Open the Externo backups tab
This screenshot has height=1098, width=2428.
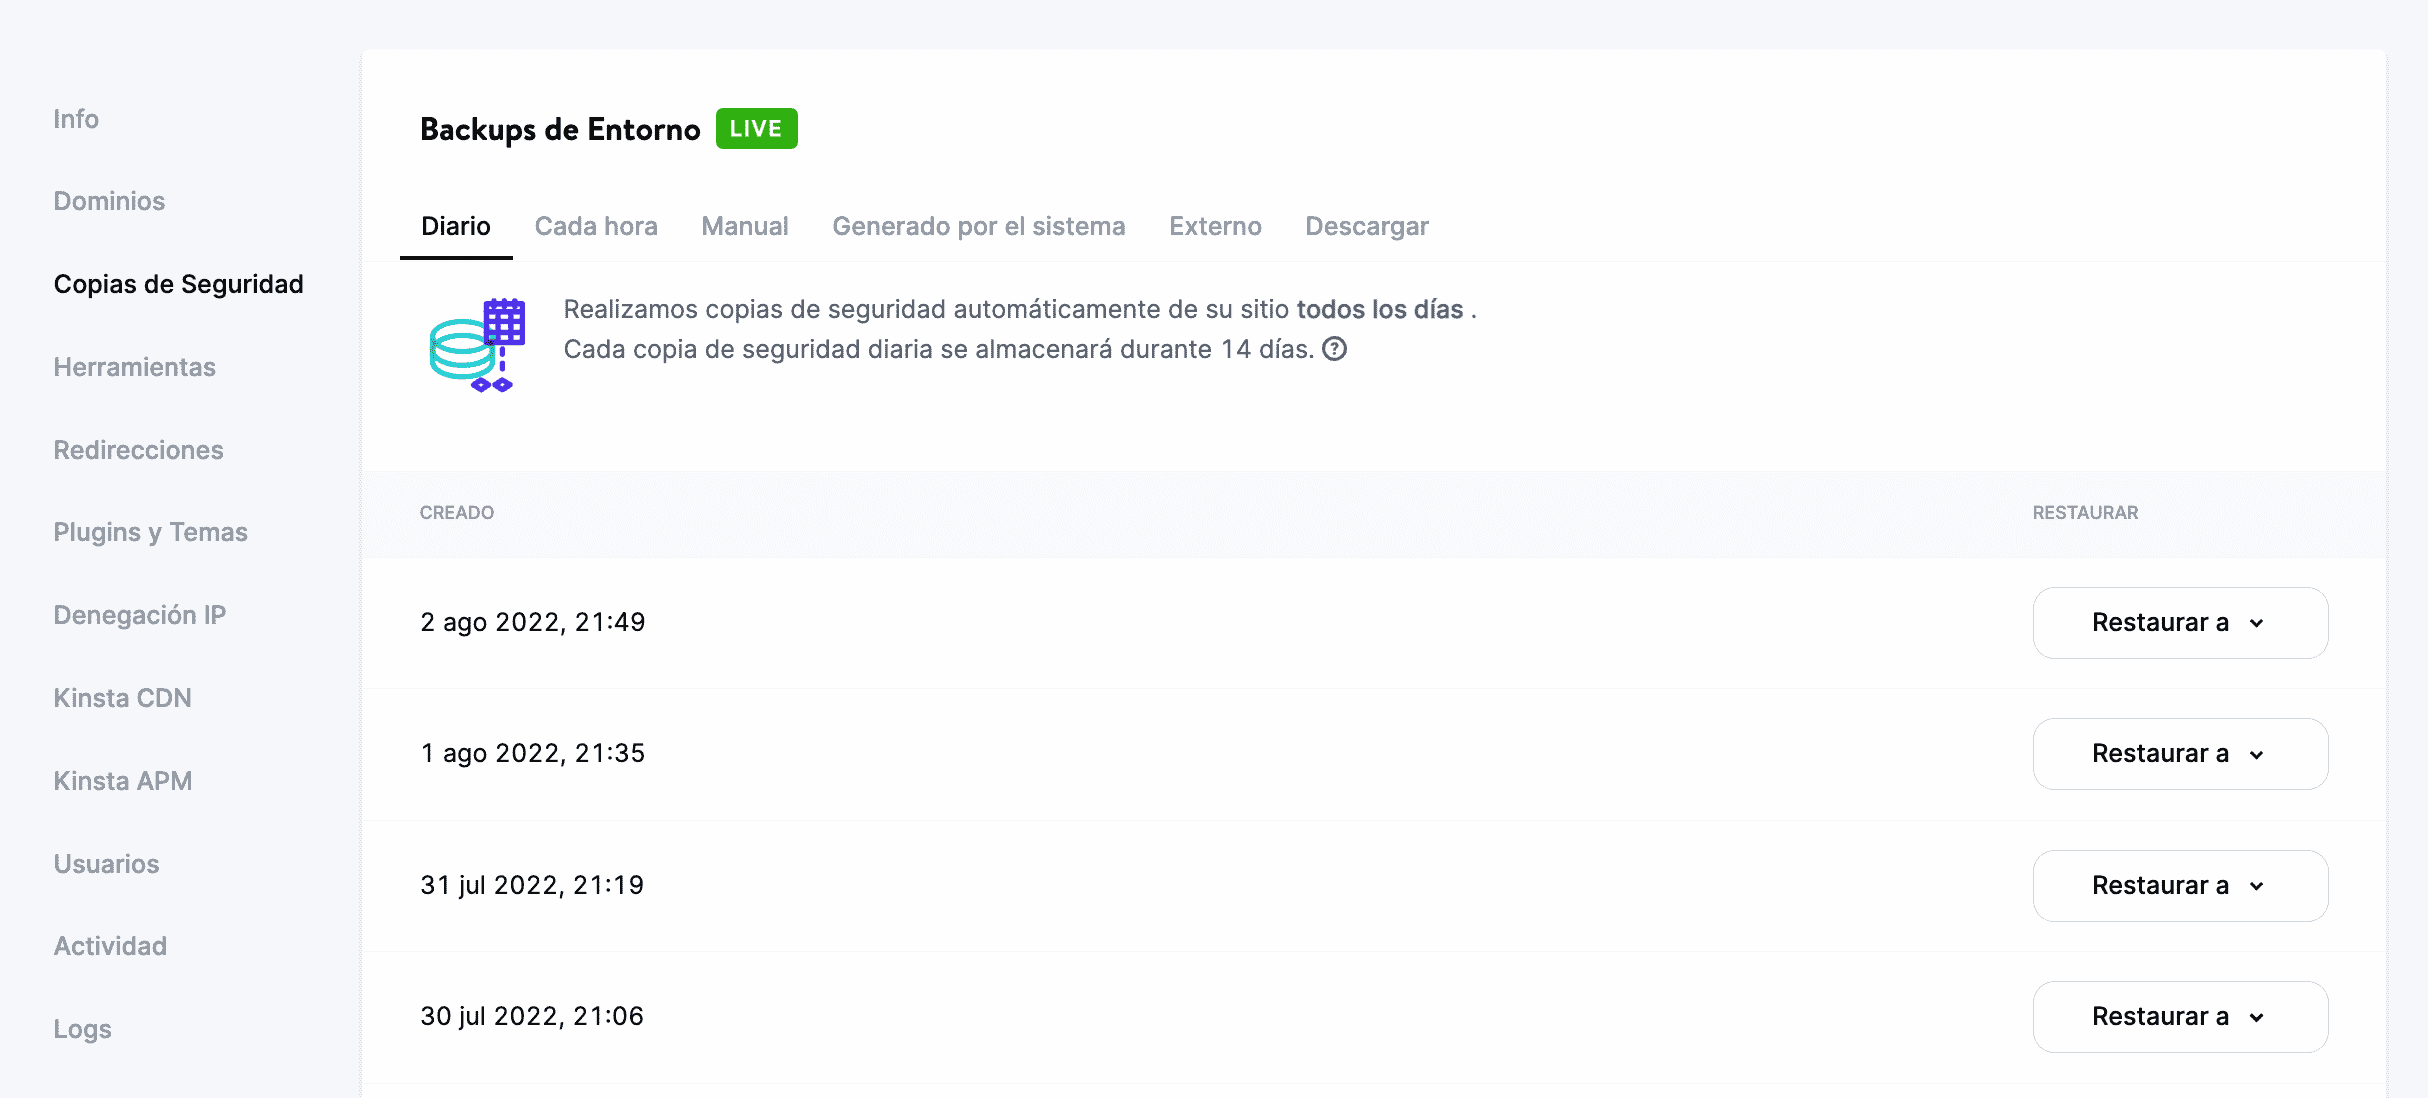pyautogui.click(x=1215, y=226)
